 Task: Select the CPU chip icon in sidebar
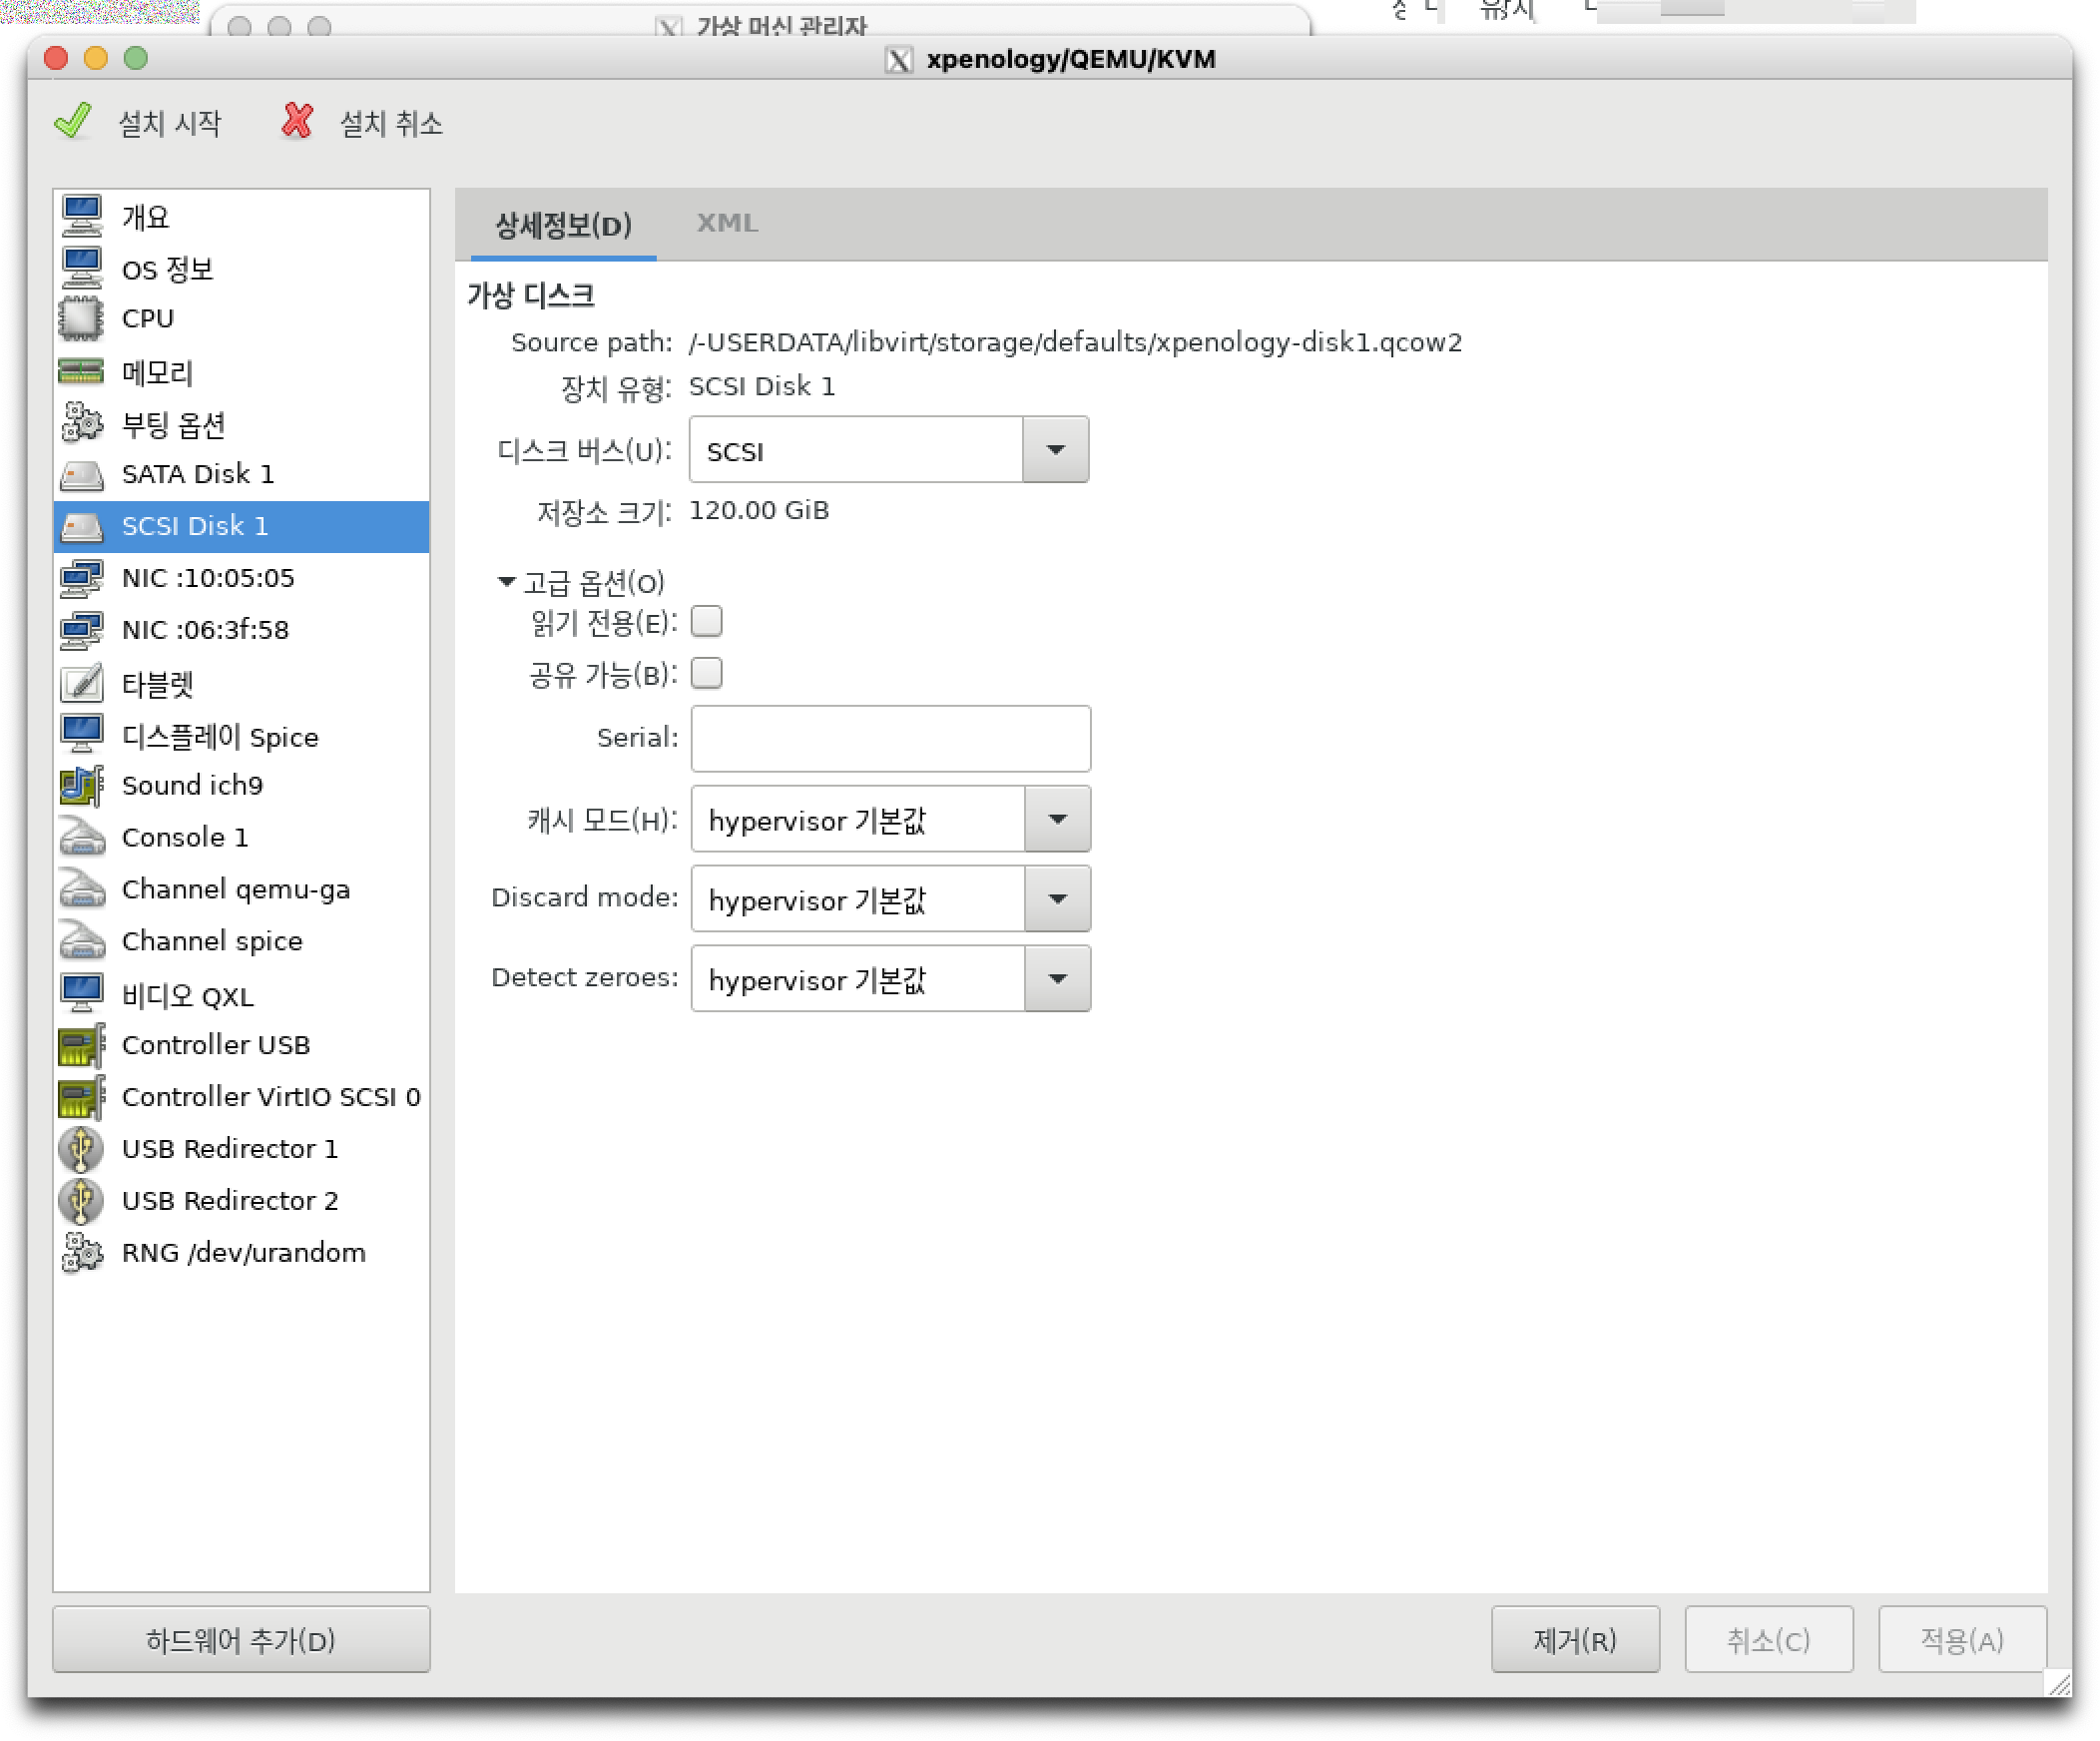[81, 319]
